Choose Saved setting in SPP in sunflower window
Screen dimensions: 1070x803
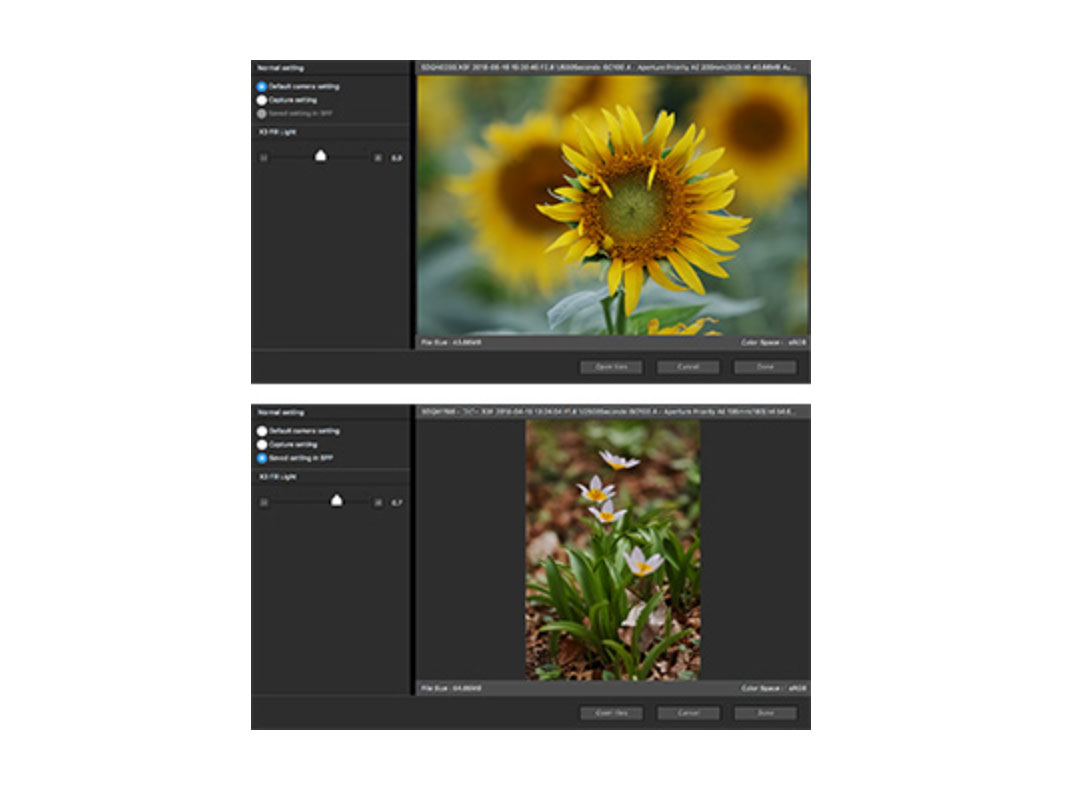[262, 113]
